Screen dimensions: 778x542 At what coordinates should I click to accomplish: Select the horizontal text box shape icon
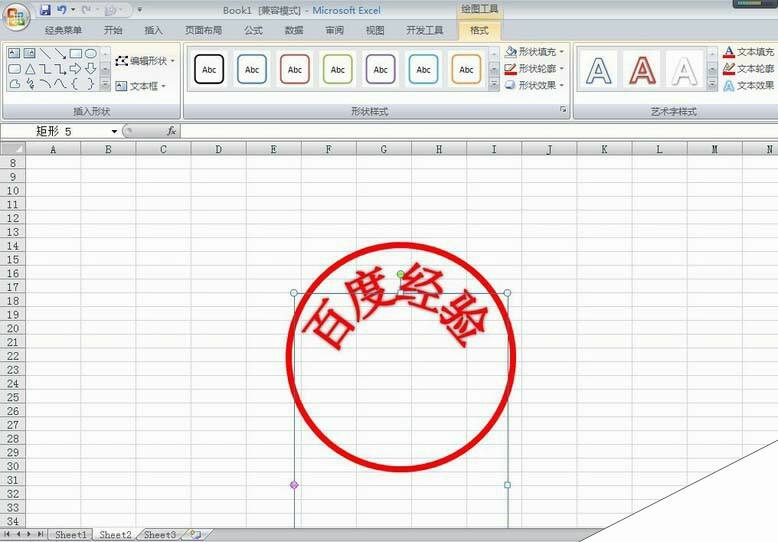[15, 54]
